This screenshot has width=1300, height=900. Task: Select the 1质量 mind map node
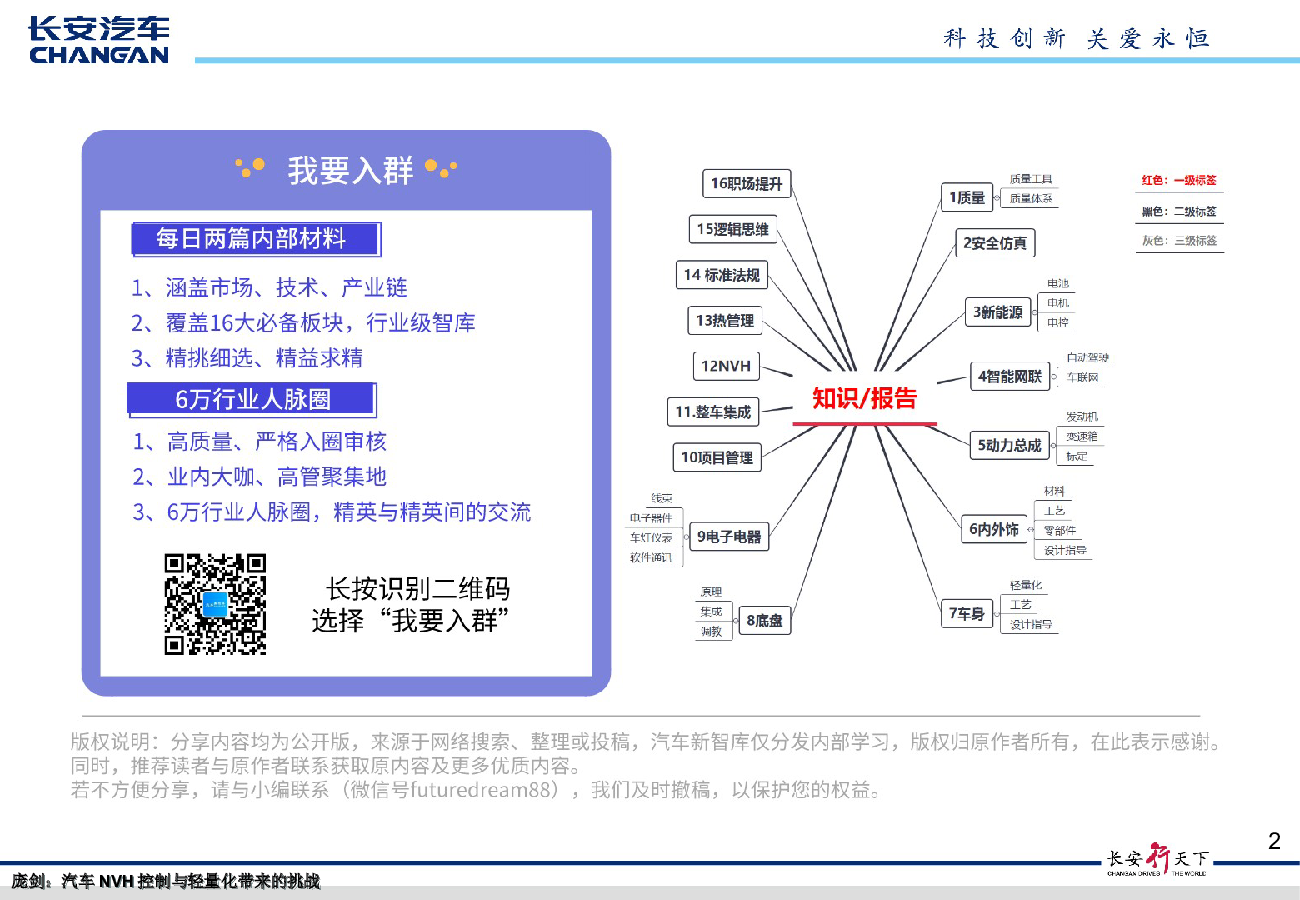point(966,197)
